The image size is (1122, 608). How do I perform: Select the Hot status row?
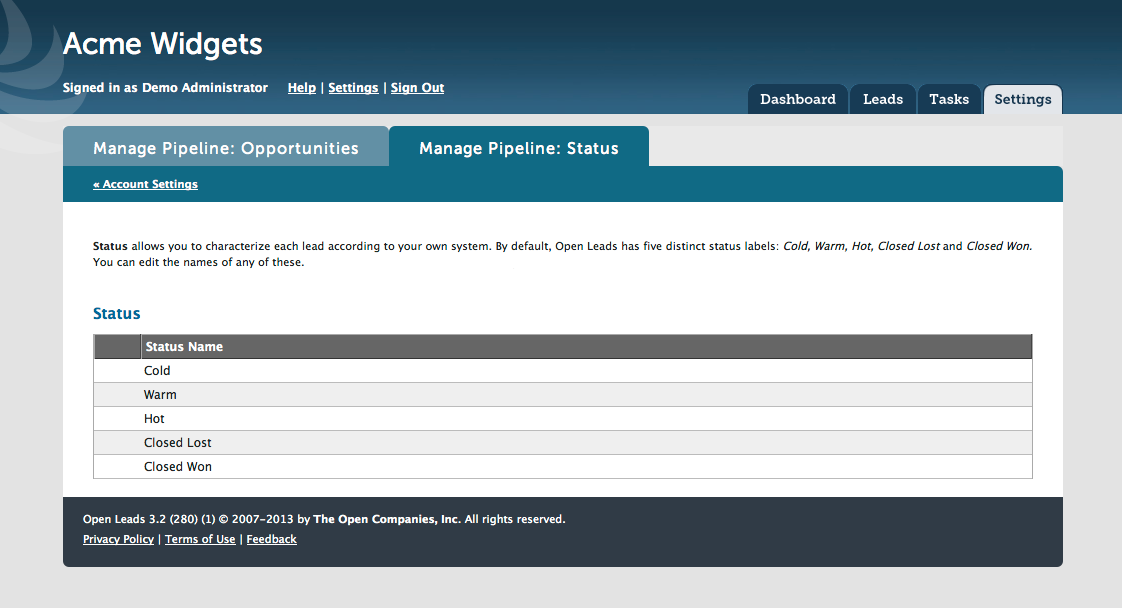click(x=562, y=418)
